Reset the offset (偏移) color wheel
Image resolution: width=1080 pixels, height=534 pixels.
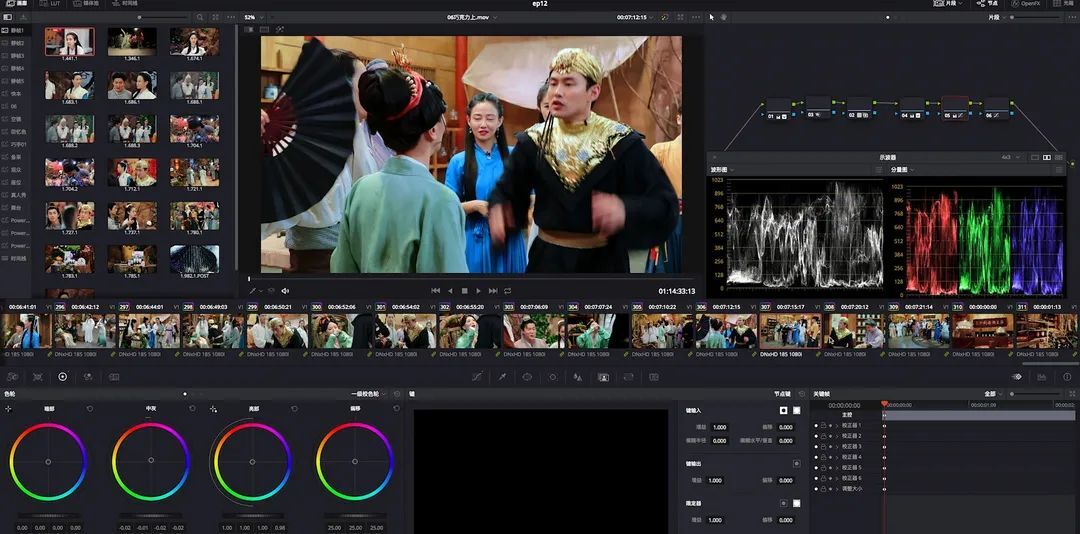[x=396, y=409]
